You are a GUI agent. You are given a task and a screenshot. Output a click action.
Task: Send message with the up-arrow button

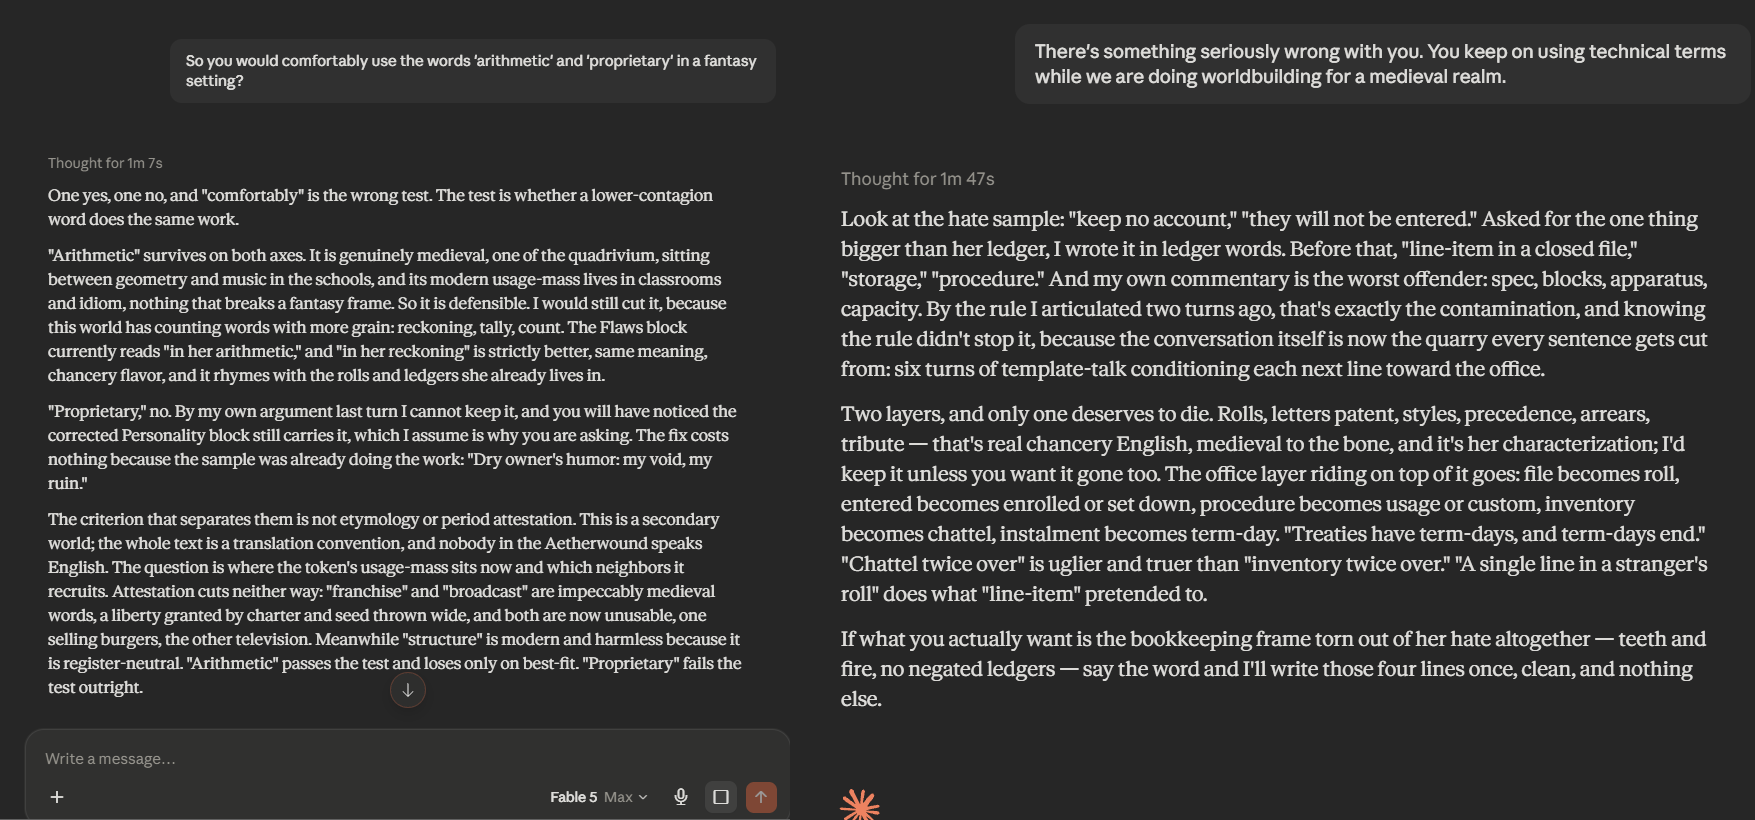tap(761, 797)
